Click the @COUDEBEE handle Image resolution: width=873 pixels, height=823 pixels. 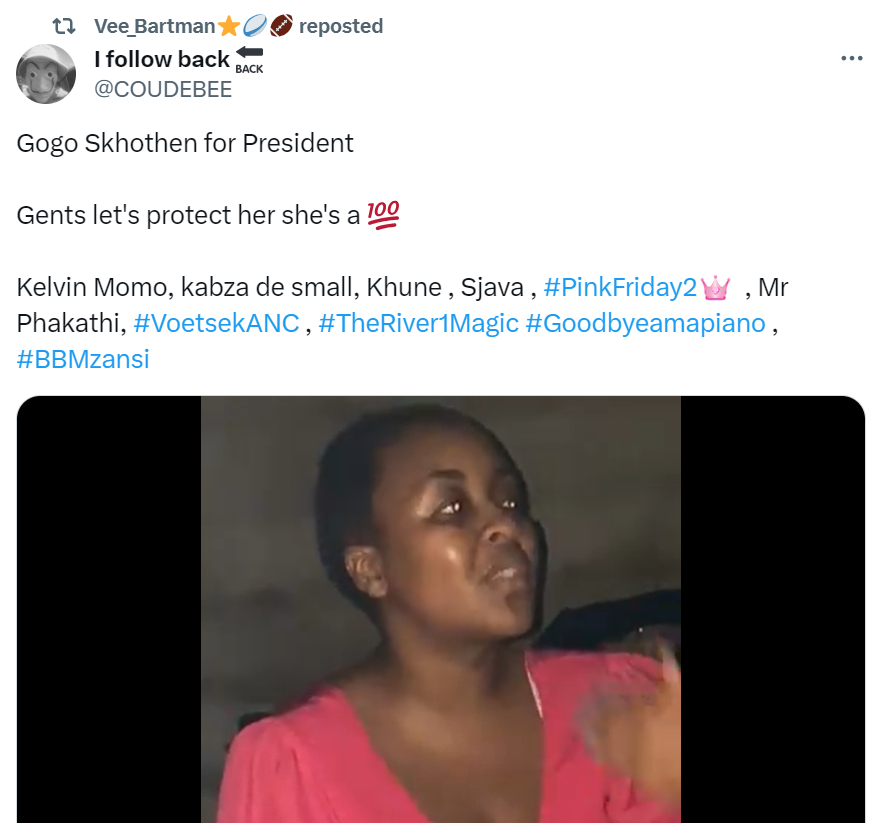click(162, 89)
